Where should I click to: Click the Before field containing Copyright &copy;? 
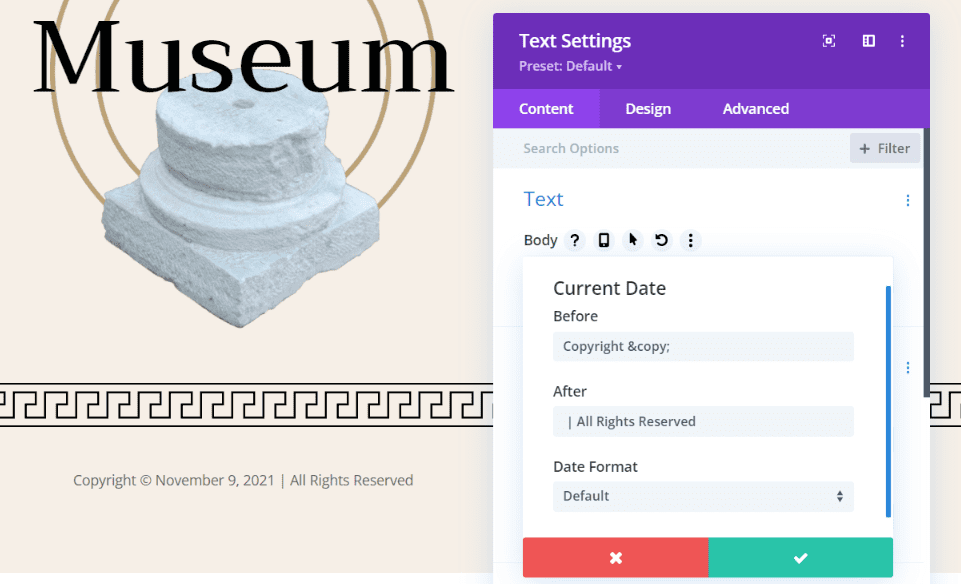click(x=703, y=346)
